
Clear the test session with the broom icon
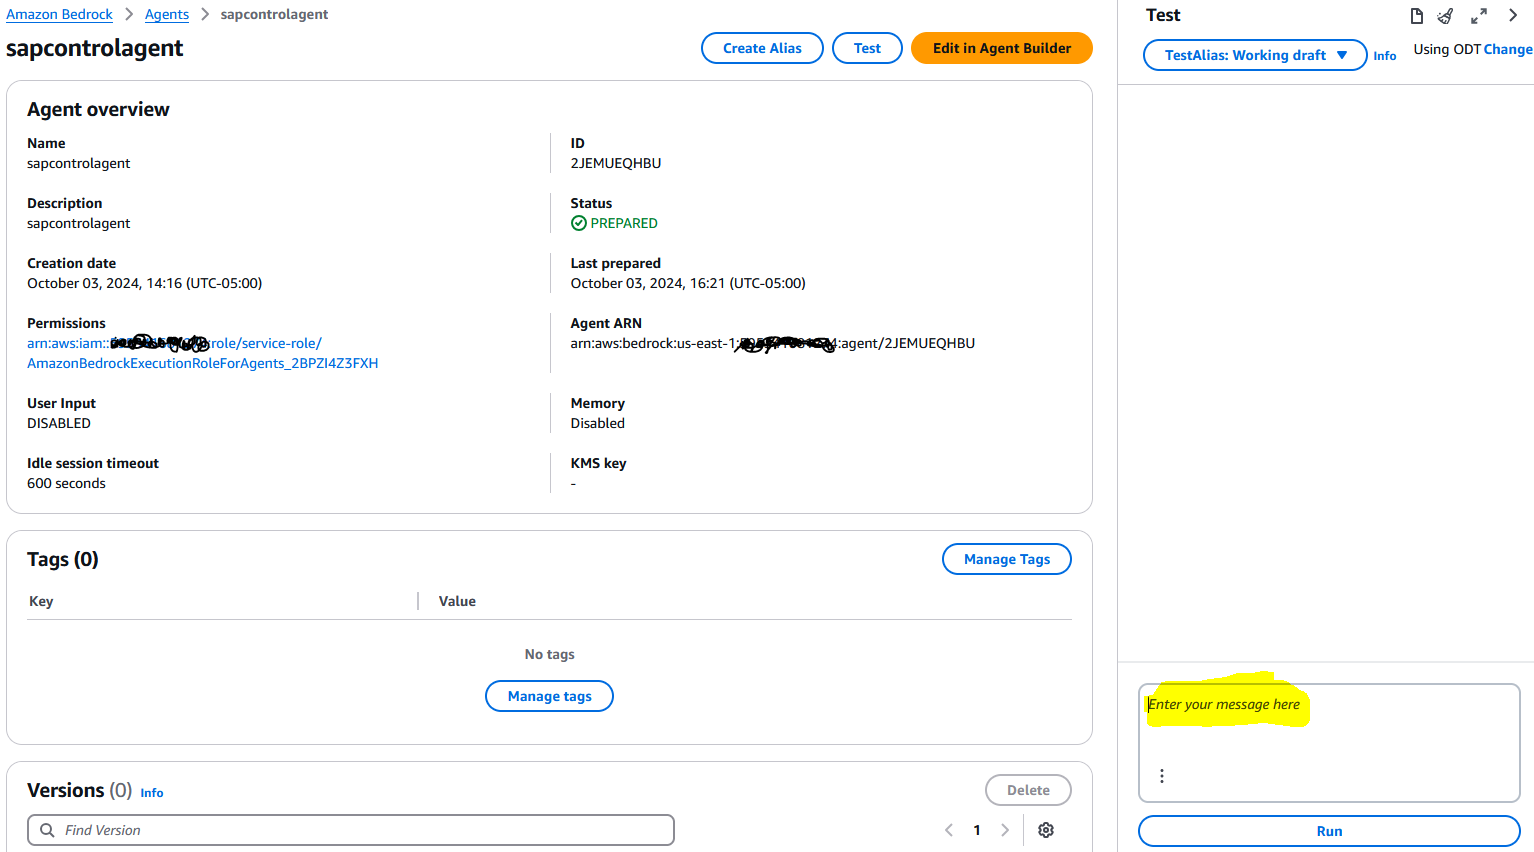(1445, 16)
